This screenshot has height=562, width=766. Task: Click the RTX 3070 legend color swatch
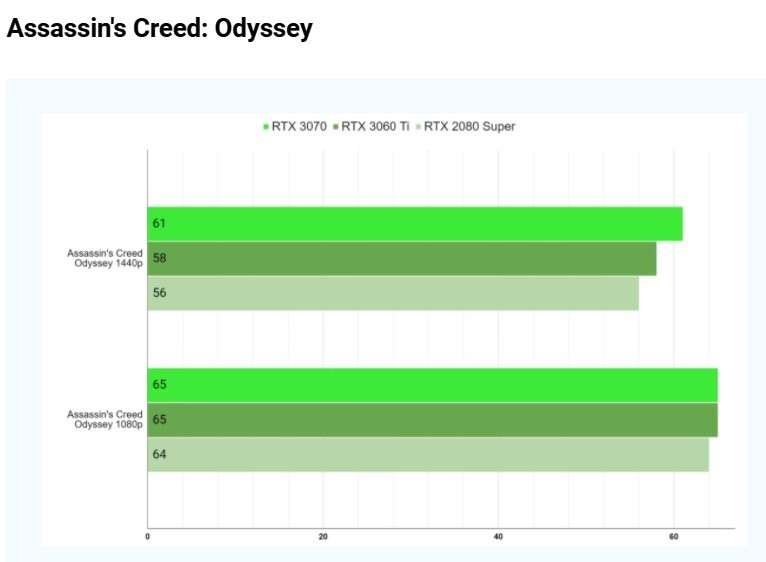click(266, 127)
